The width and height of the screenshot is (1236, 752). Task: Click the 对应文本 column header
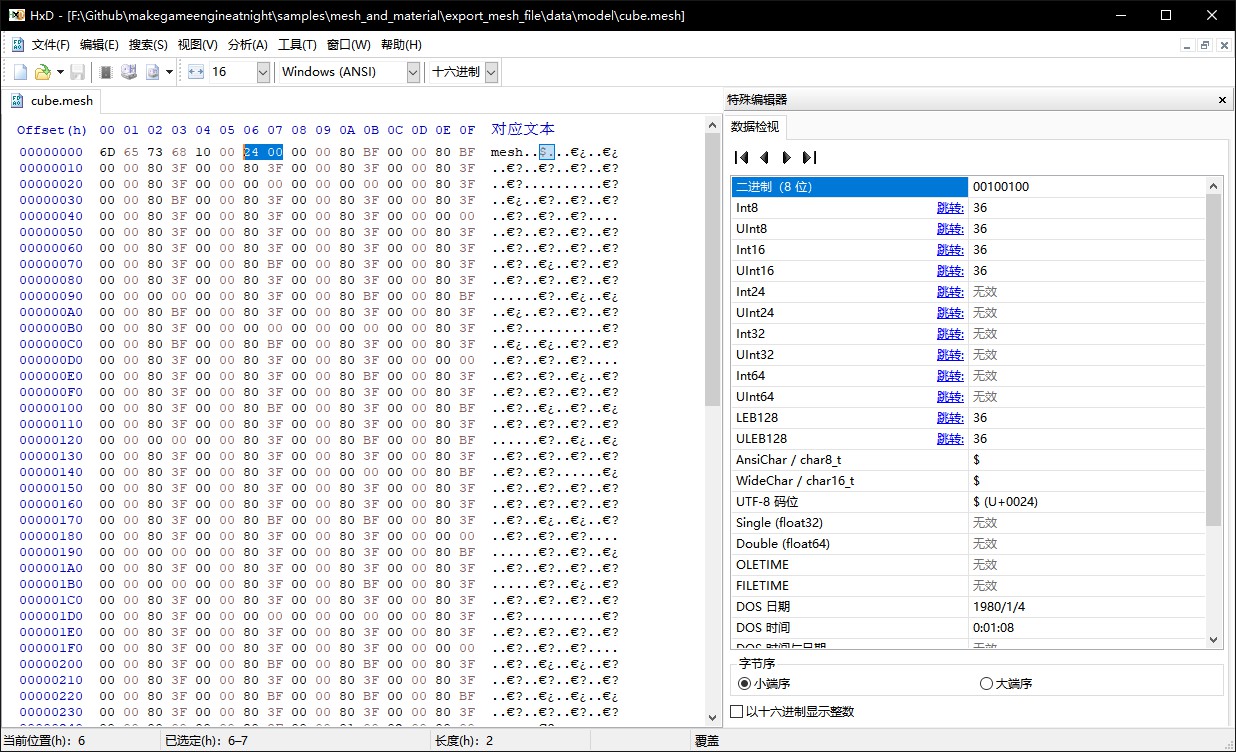click(x=523, y=129)
